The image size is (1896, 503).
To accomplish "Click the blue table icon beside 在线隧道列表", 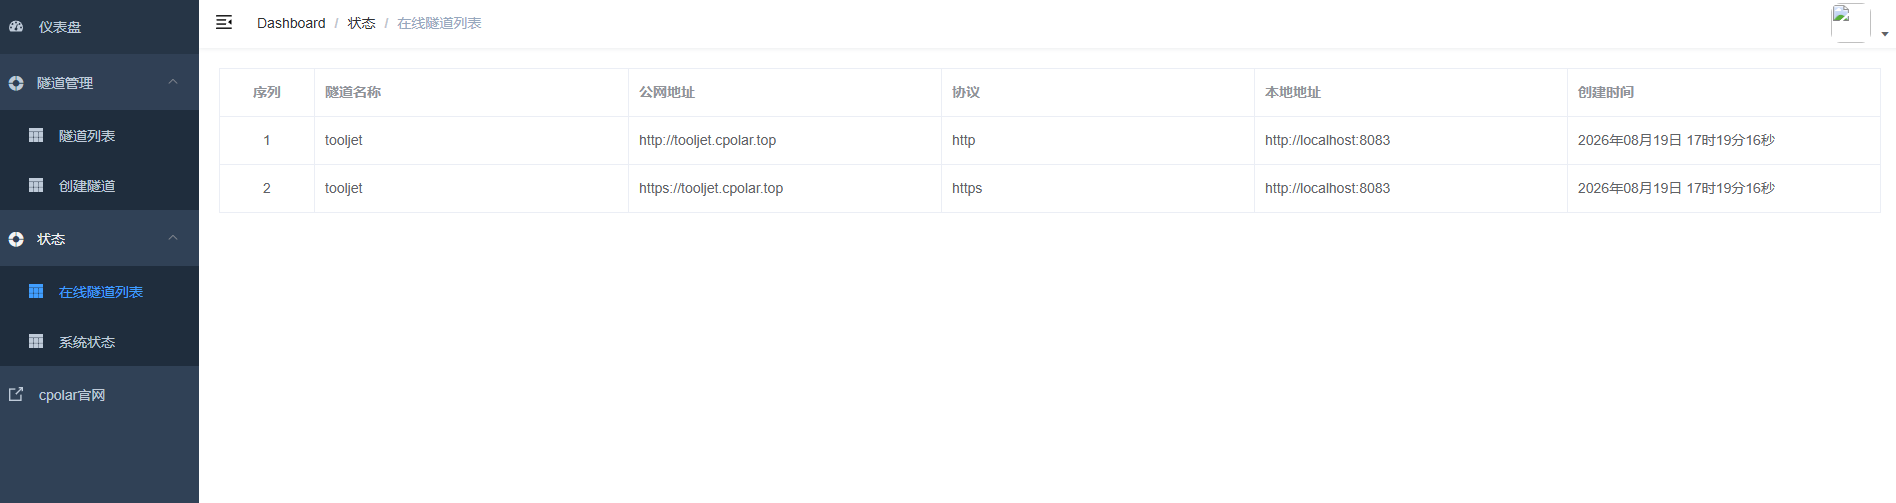I will click(x=36, y=291).
